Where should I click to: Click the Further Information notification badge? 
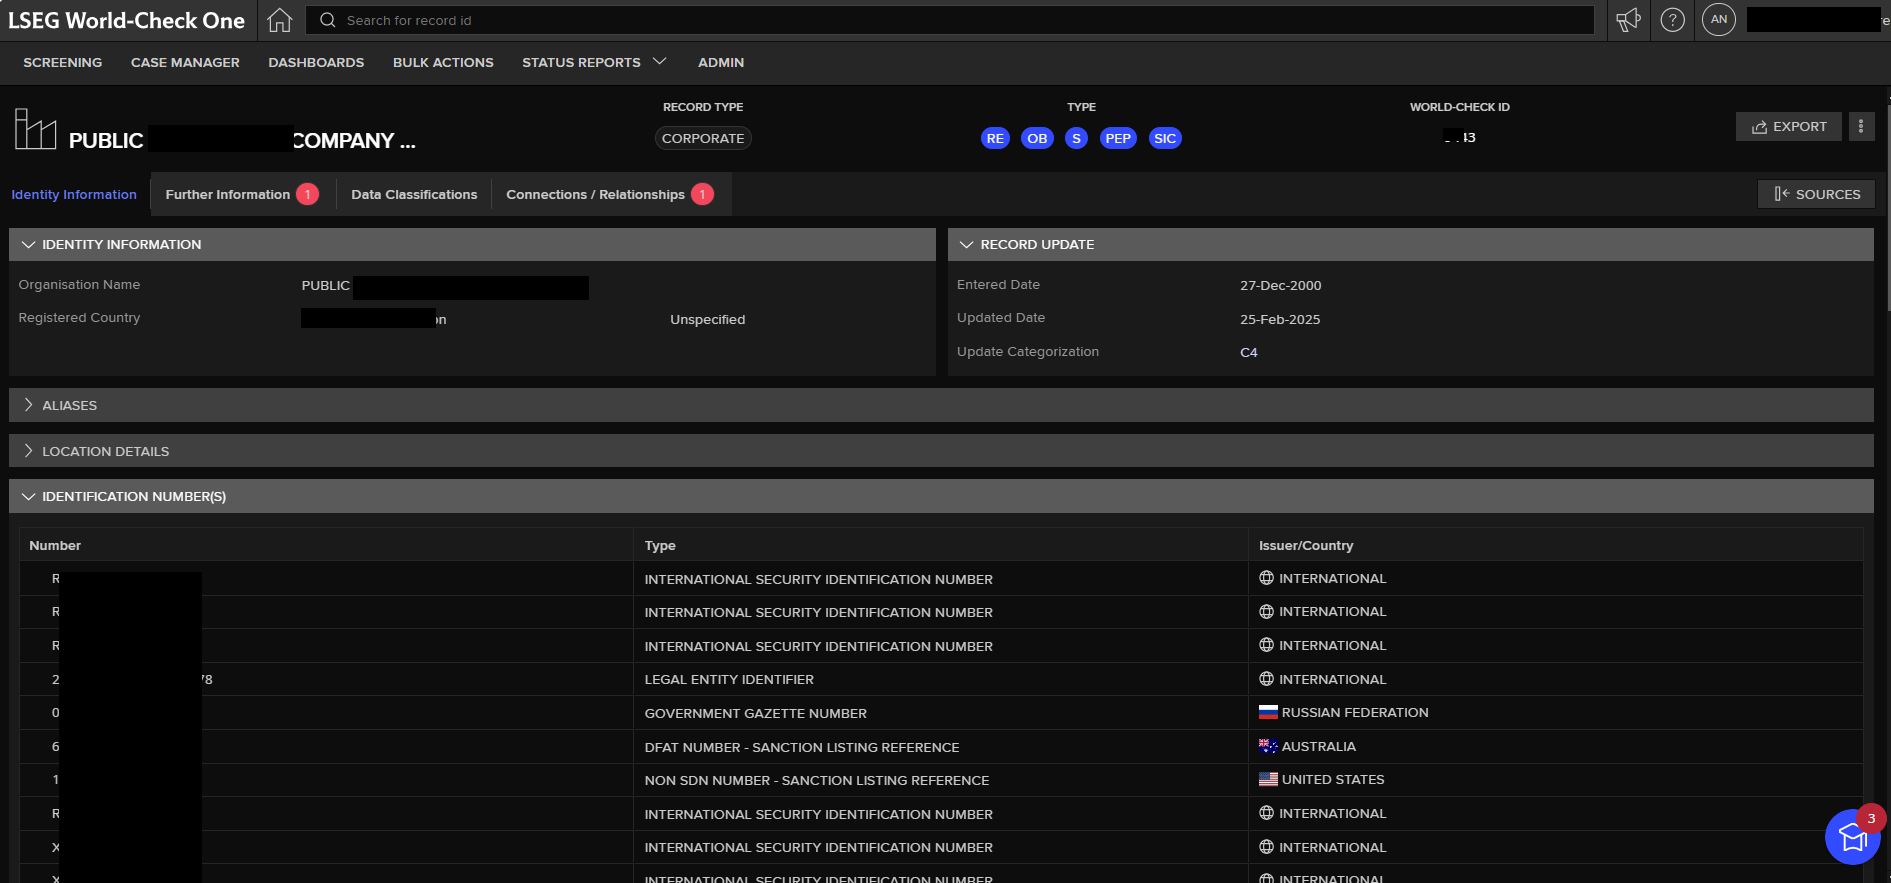coord(308,194)
